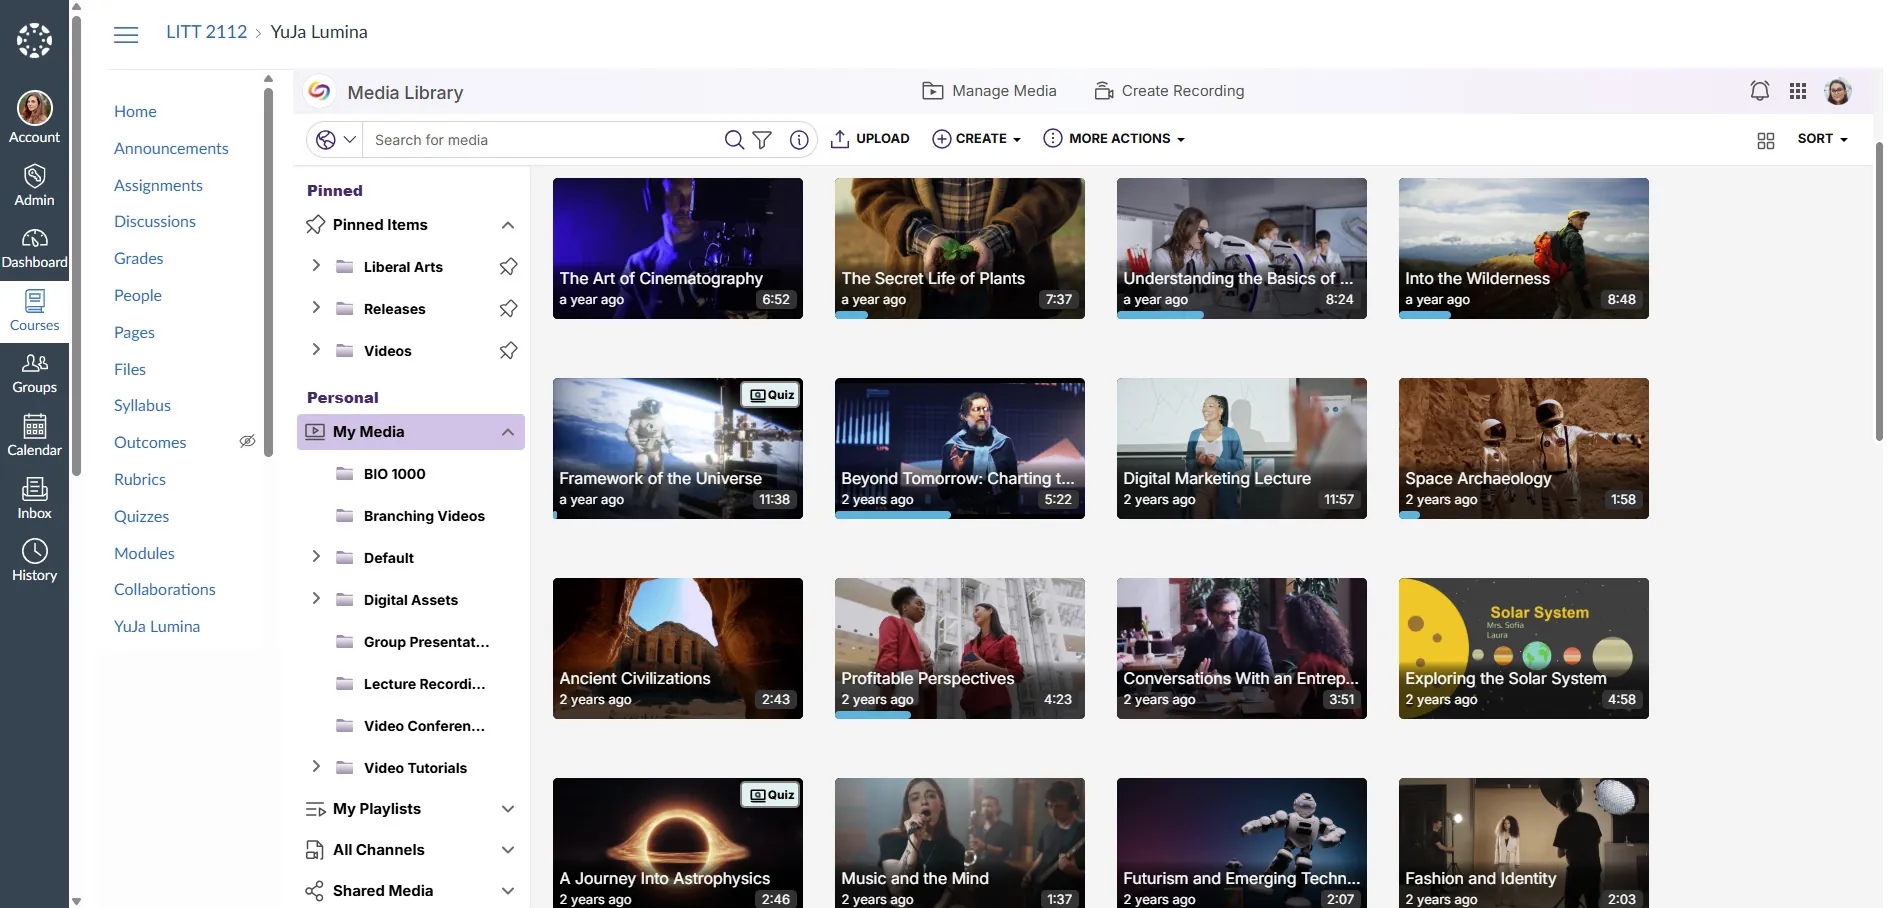1893x908 pixels.
Task: Open the CREATE menu
Action: [976, 139]
